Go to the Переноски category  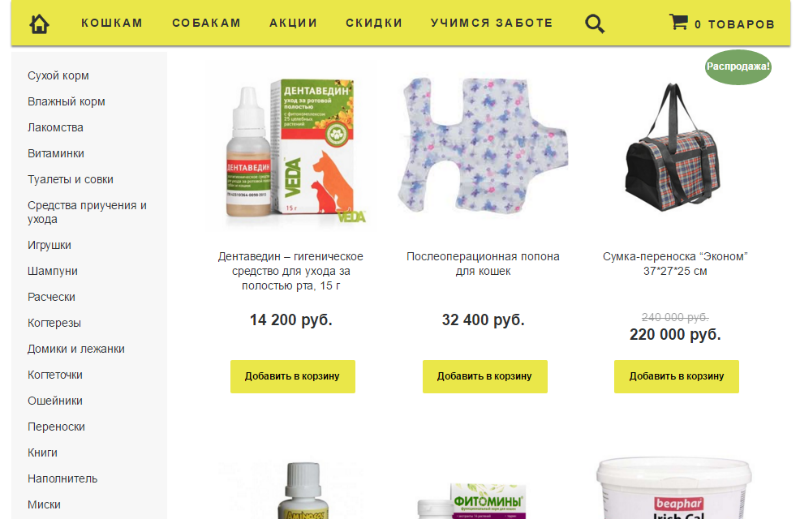56,427
